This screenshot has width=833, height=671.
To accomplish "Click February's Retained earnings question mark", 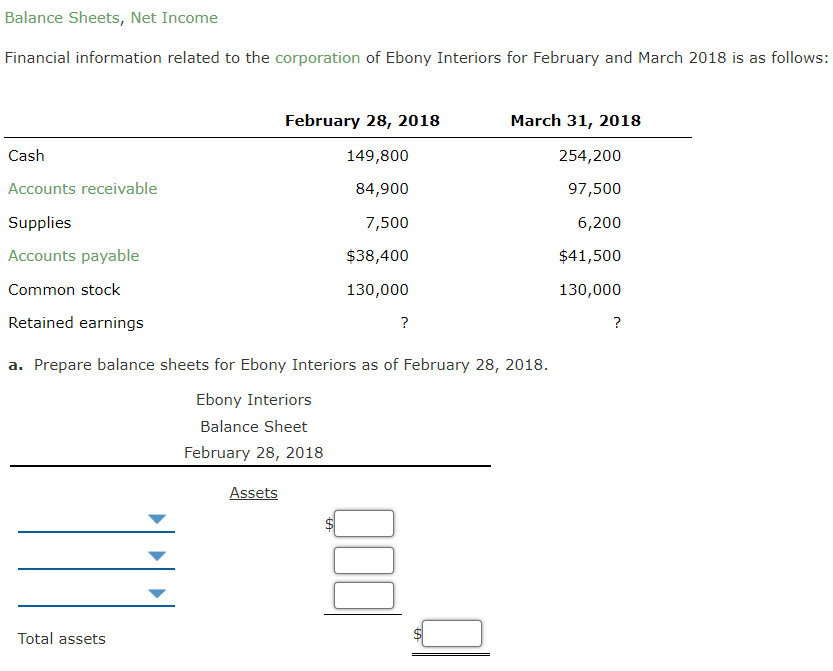I will (x=404, y=322).
